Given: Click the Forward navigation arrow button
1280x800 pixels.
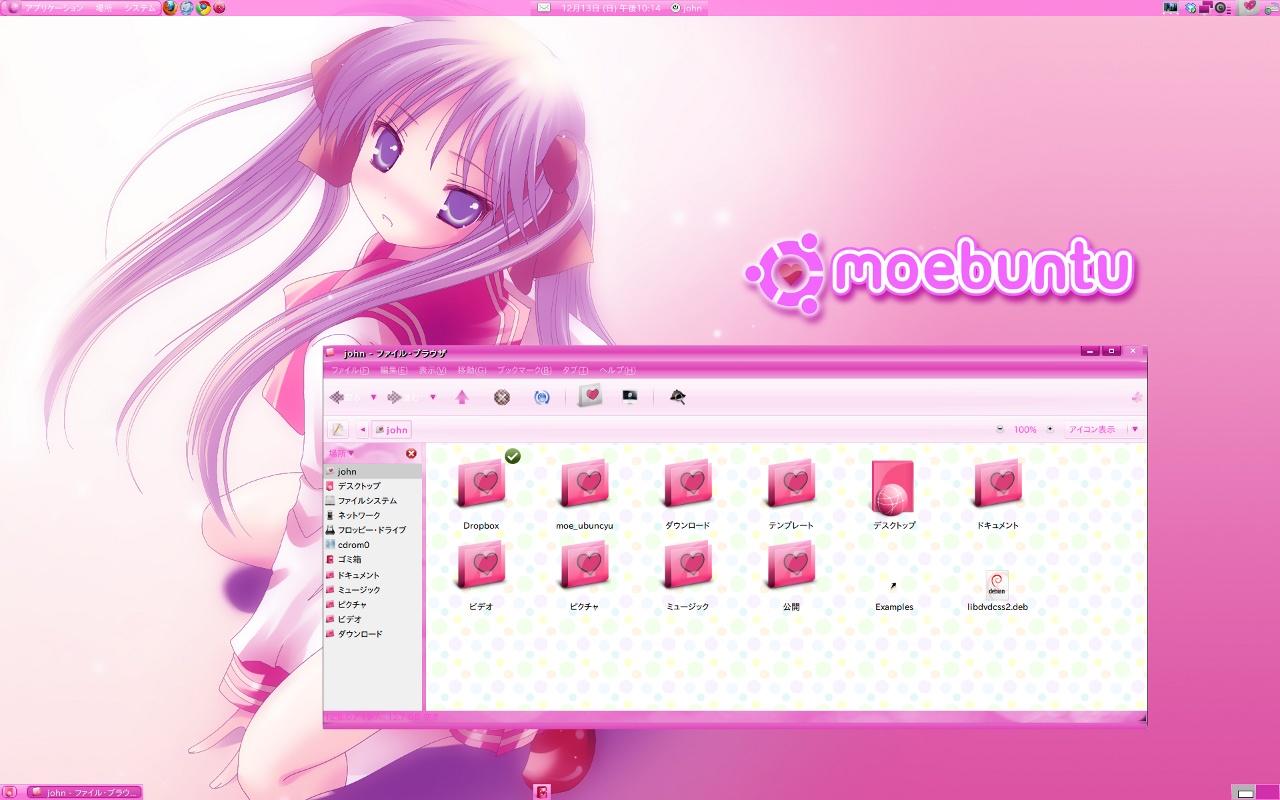Looking at the screenshot, I should click(x=403, y=397).
